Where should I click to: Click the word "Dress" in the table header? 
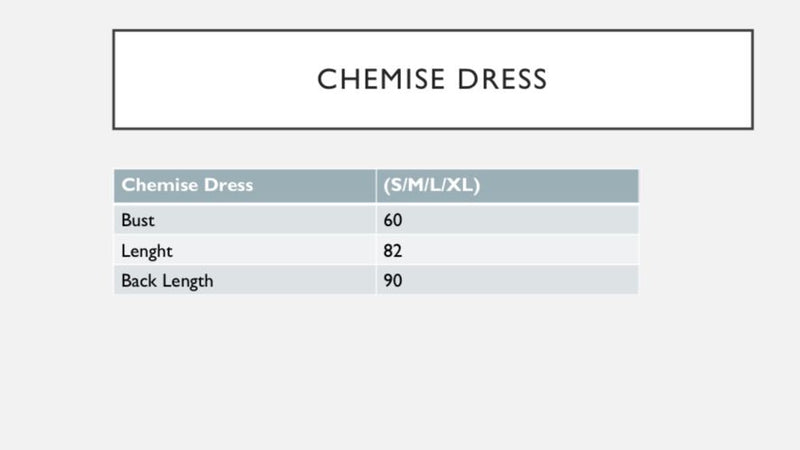pos(224,186)
